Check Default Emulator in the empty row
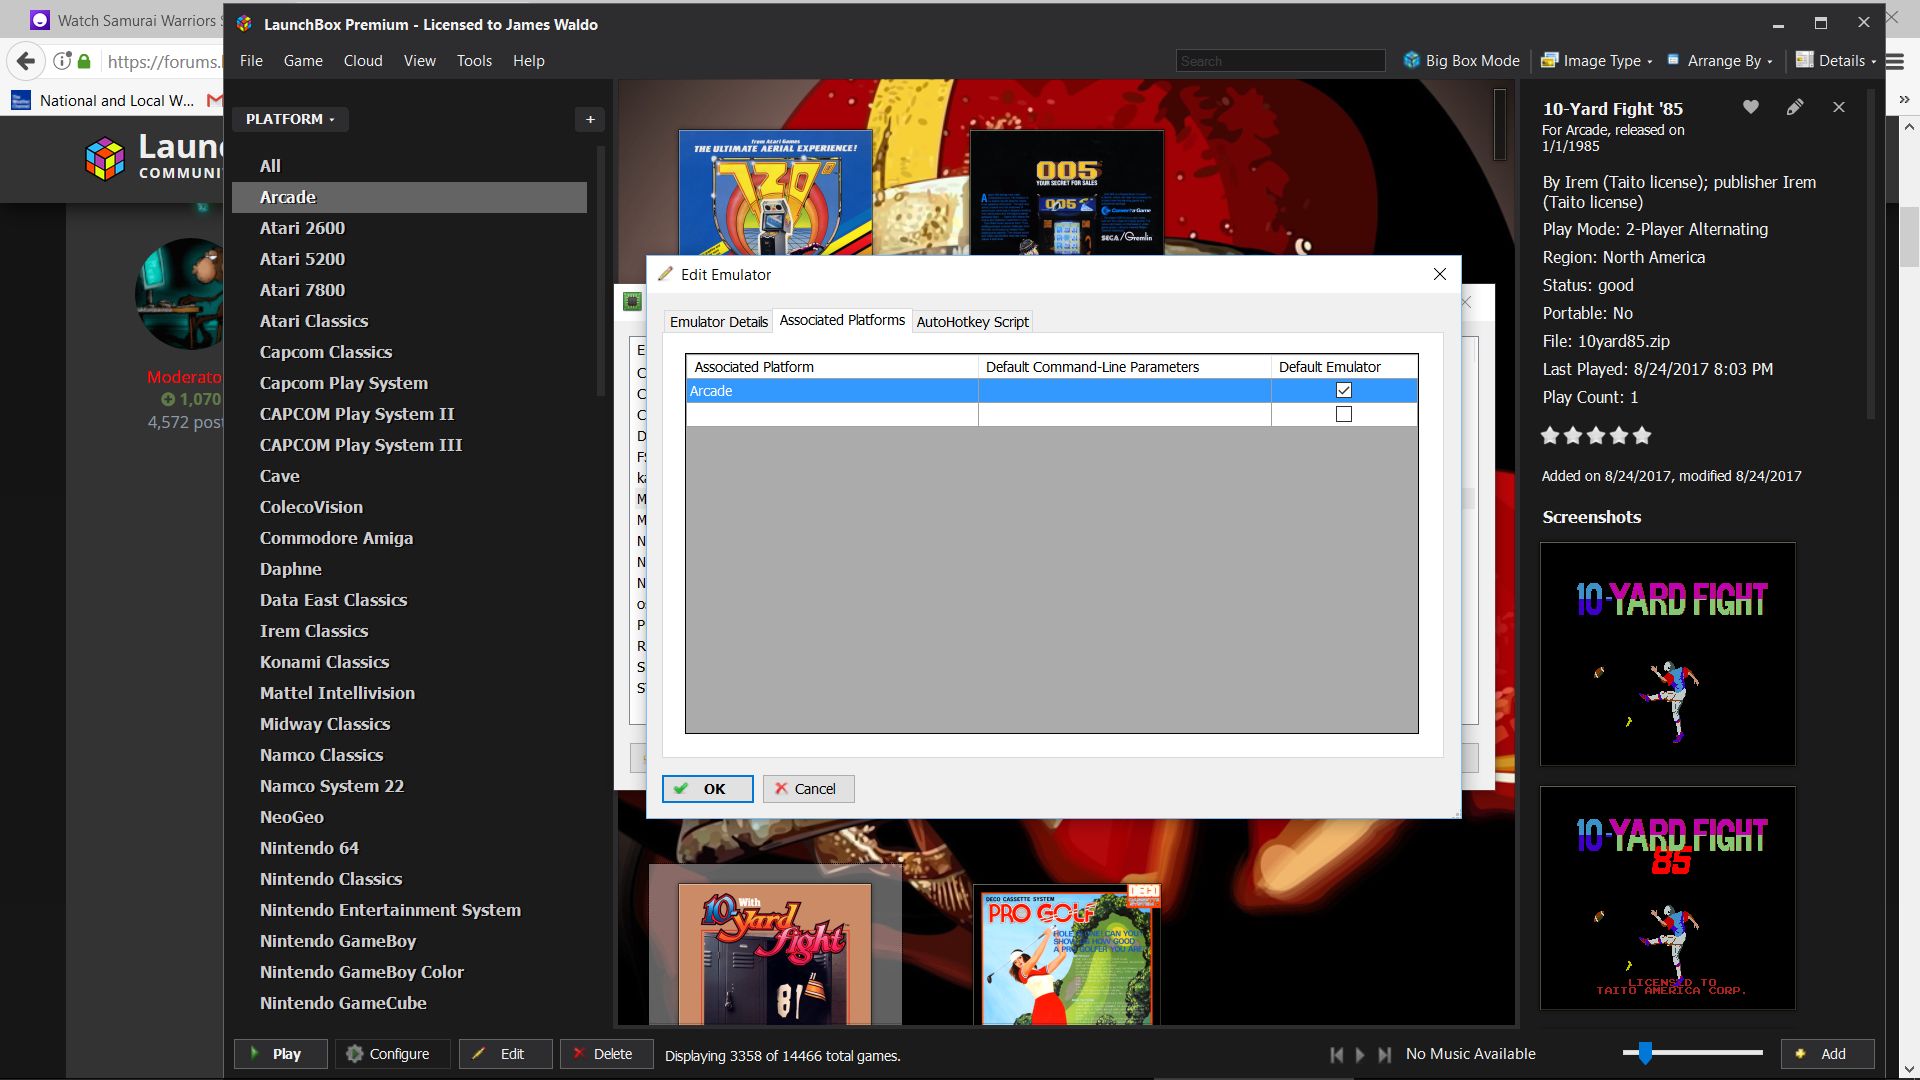 click(1344, 414)
